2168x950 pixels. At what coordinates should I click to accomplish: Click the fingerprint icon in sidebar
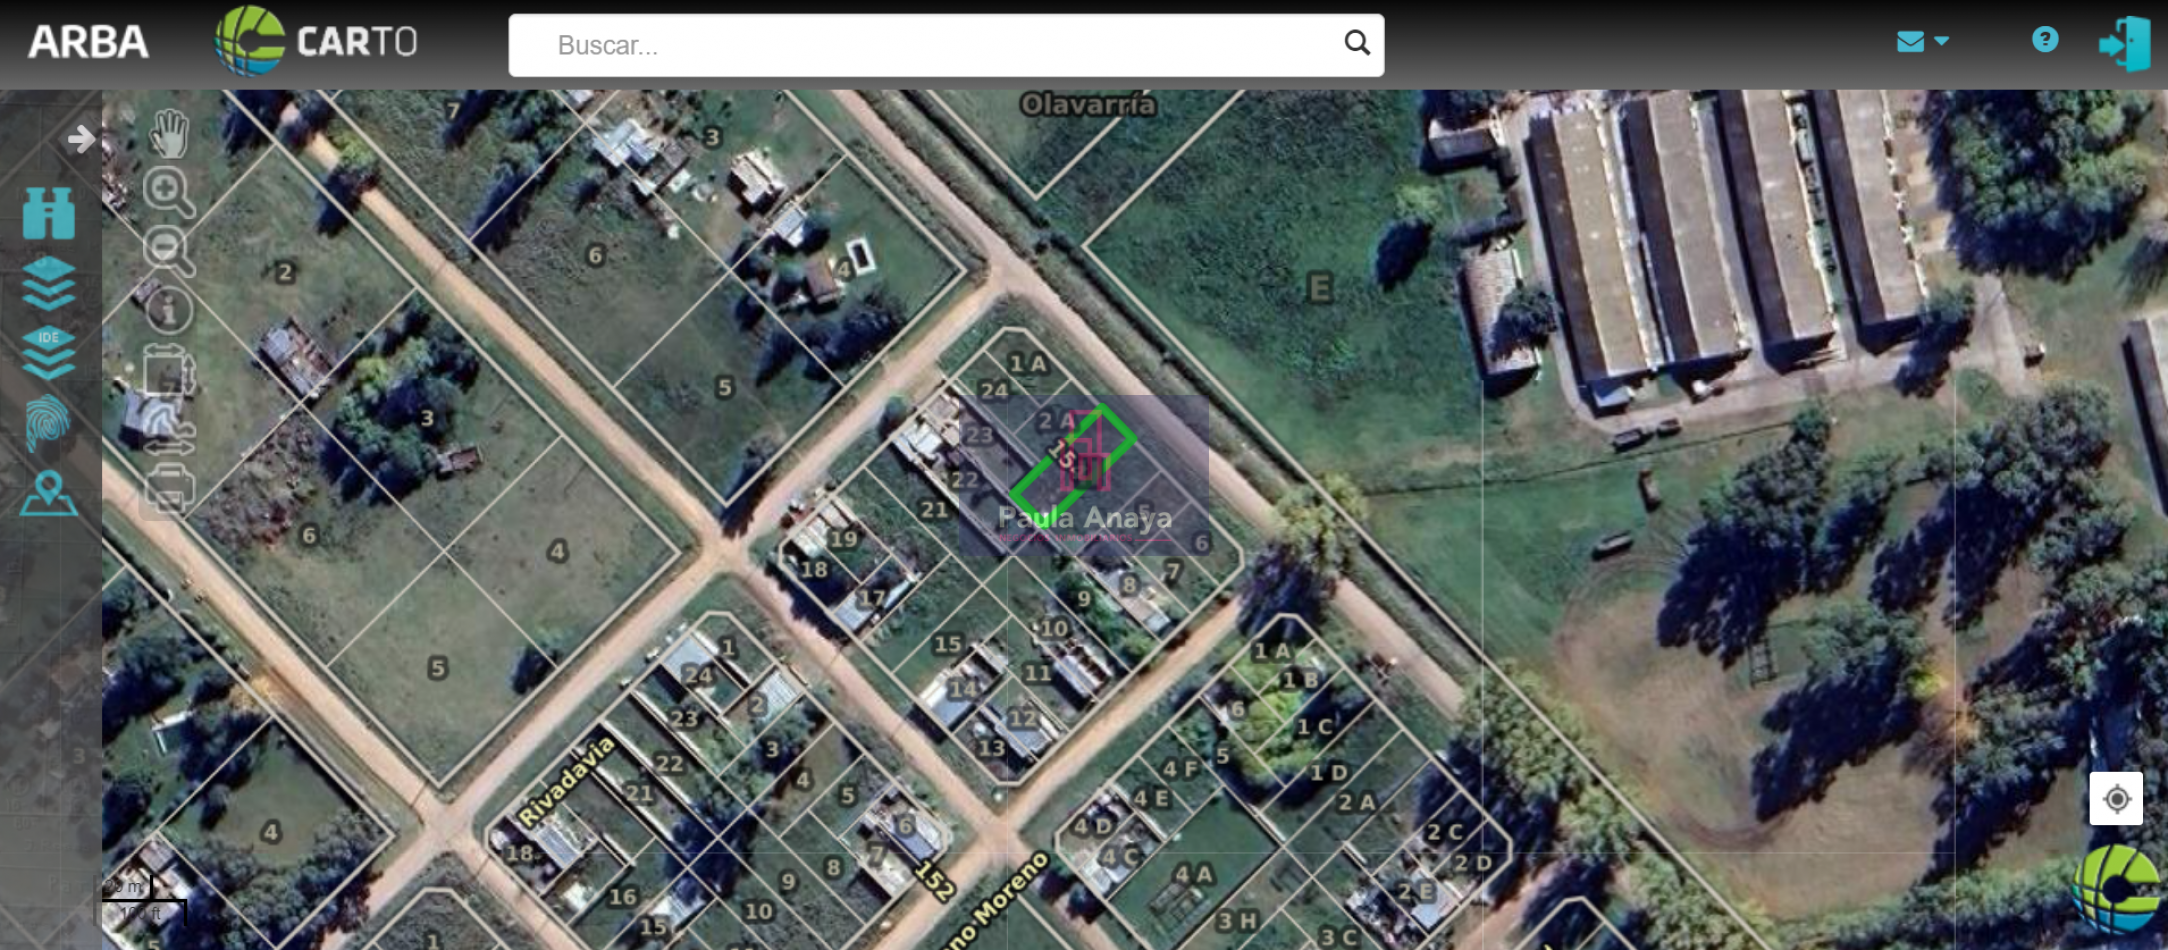click(48, 423)
